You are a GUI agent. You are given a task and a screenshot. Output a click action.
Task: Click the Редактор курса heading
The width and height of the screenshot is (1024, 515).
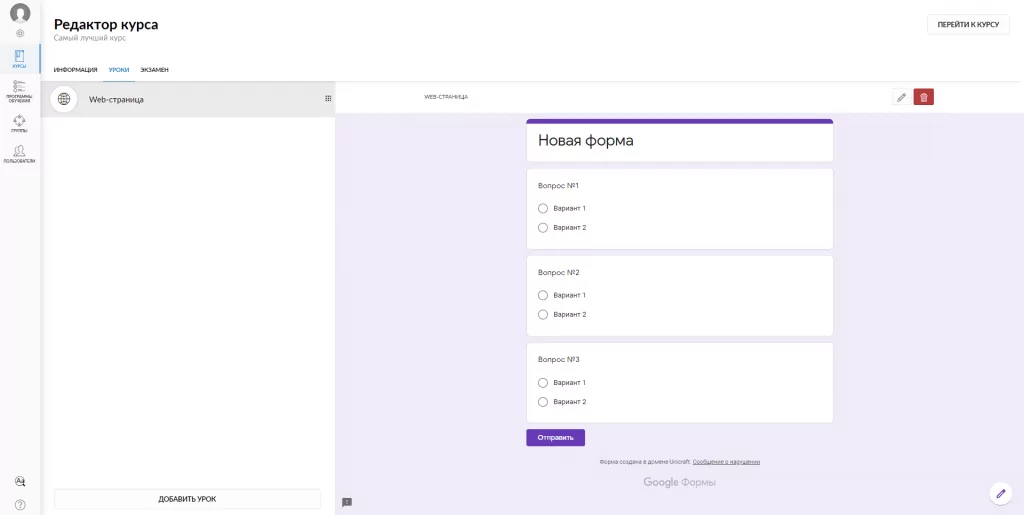coord(106,24)
